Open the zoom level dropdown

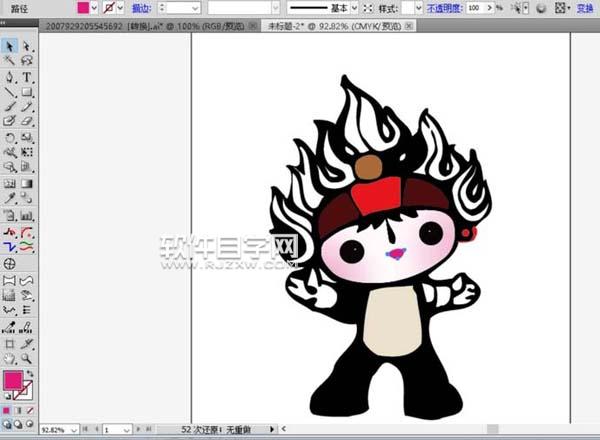coord(74,429)
